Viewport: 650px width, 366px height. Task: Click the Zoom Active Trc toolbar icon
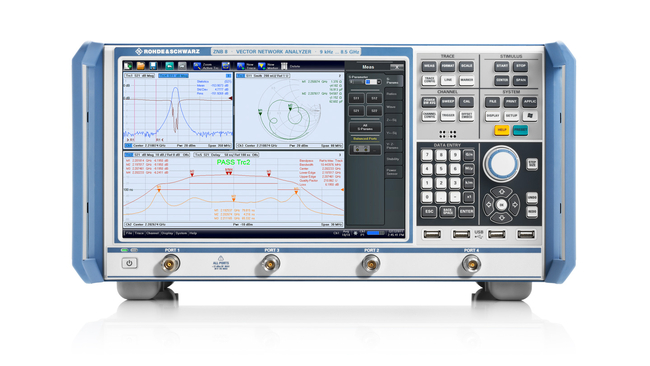click(x=197, y=65)
